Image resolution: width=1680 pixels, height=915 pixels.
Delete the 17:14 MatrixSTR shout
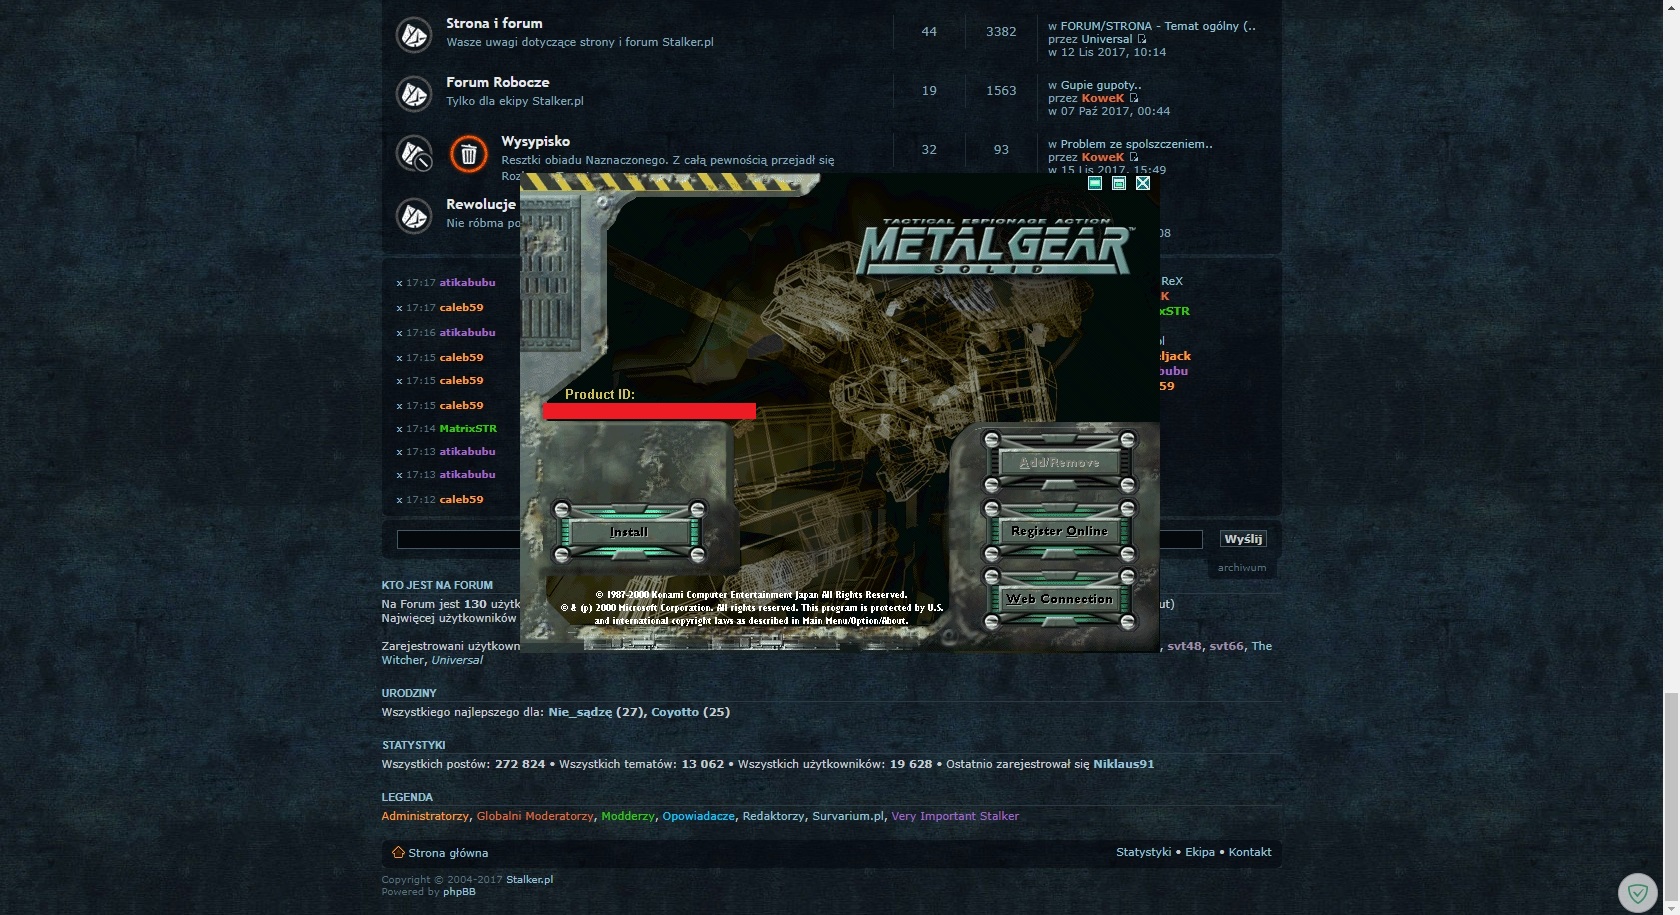(399, 429)
